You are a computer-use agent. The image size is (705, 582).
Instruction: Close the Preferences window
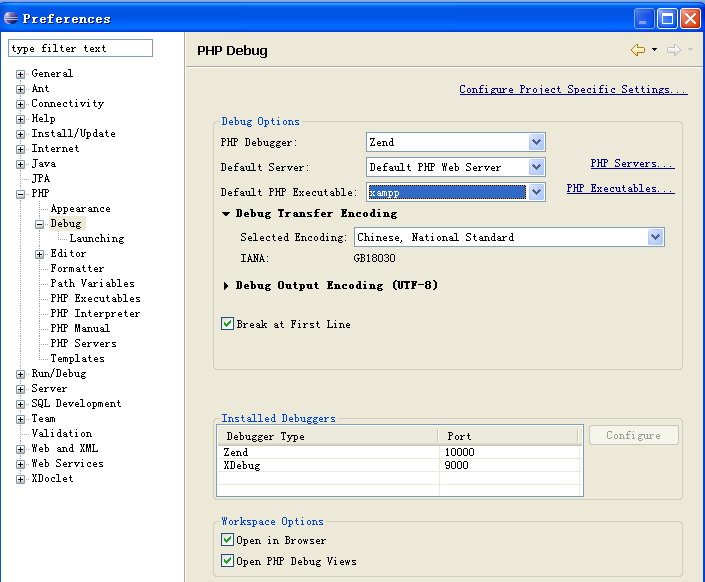click(x=690, y=19)
